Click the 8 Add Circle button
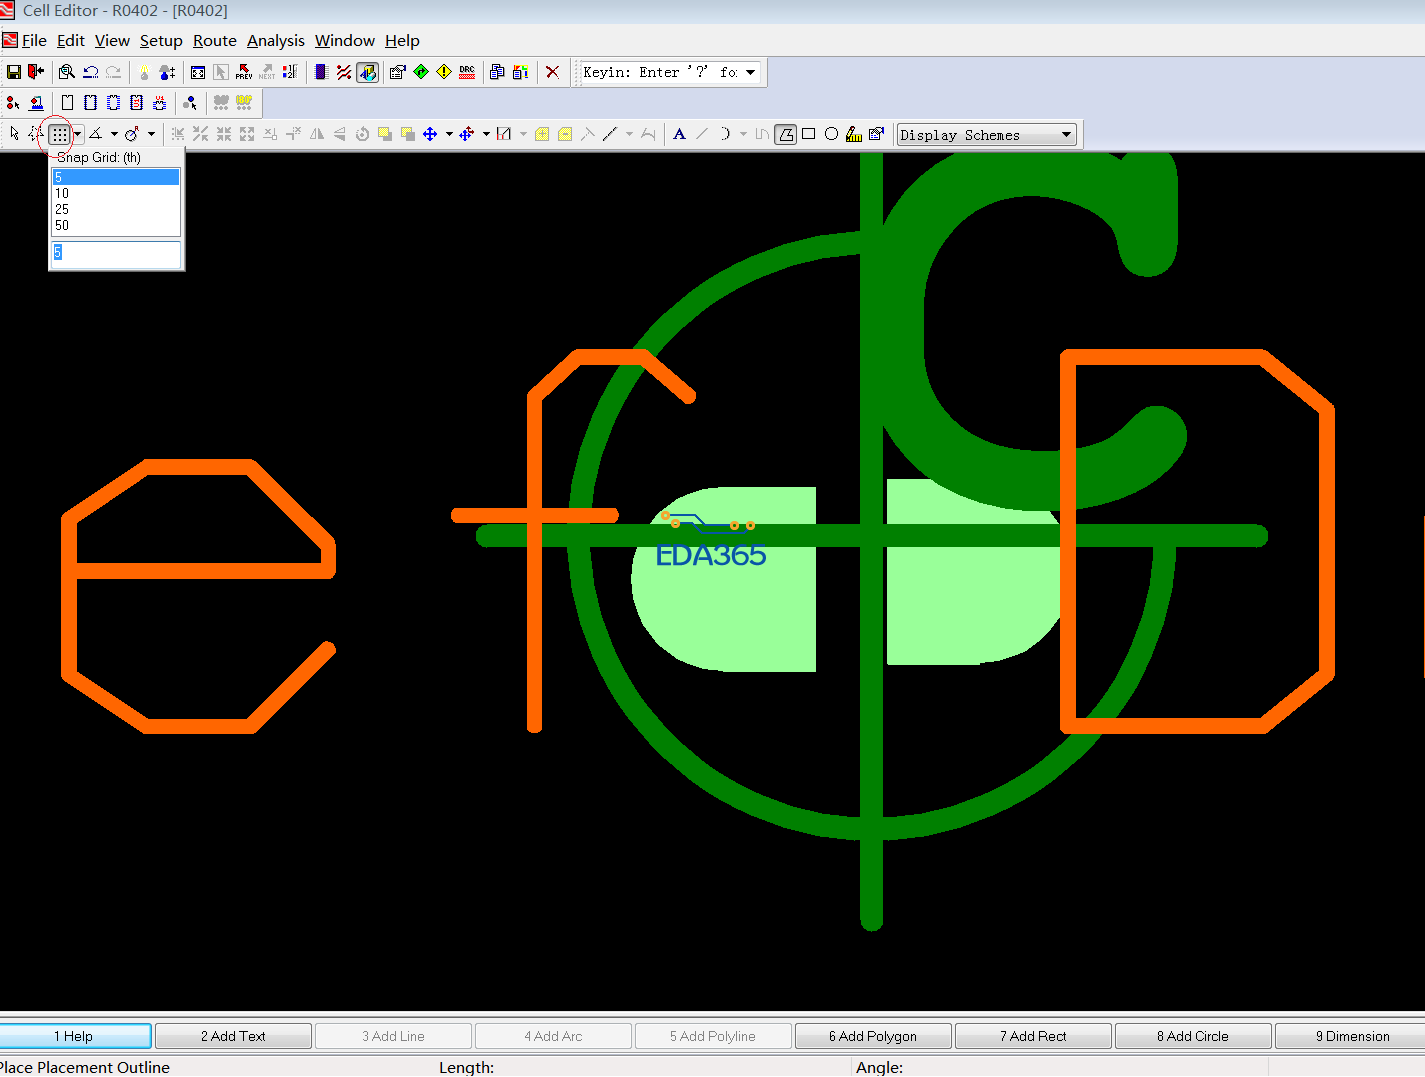Viewport: 1425px width, 1077px height. click(x=1193, y=1036)
